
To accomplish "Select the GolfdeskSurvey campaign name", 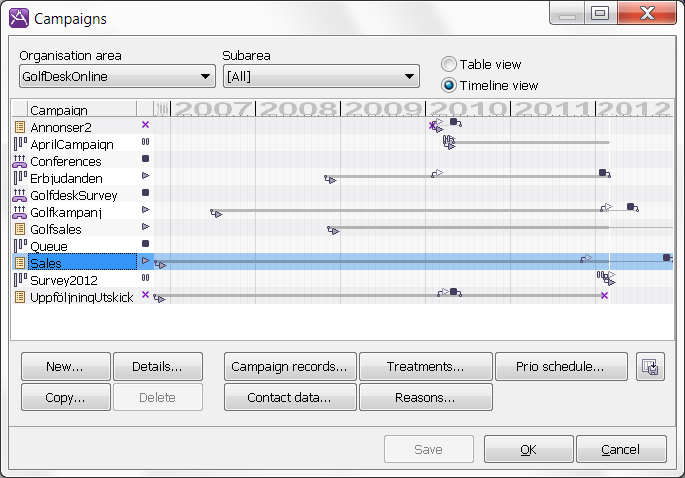I will coord(73,195).
